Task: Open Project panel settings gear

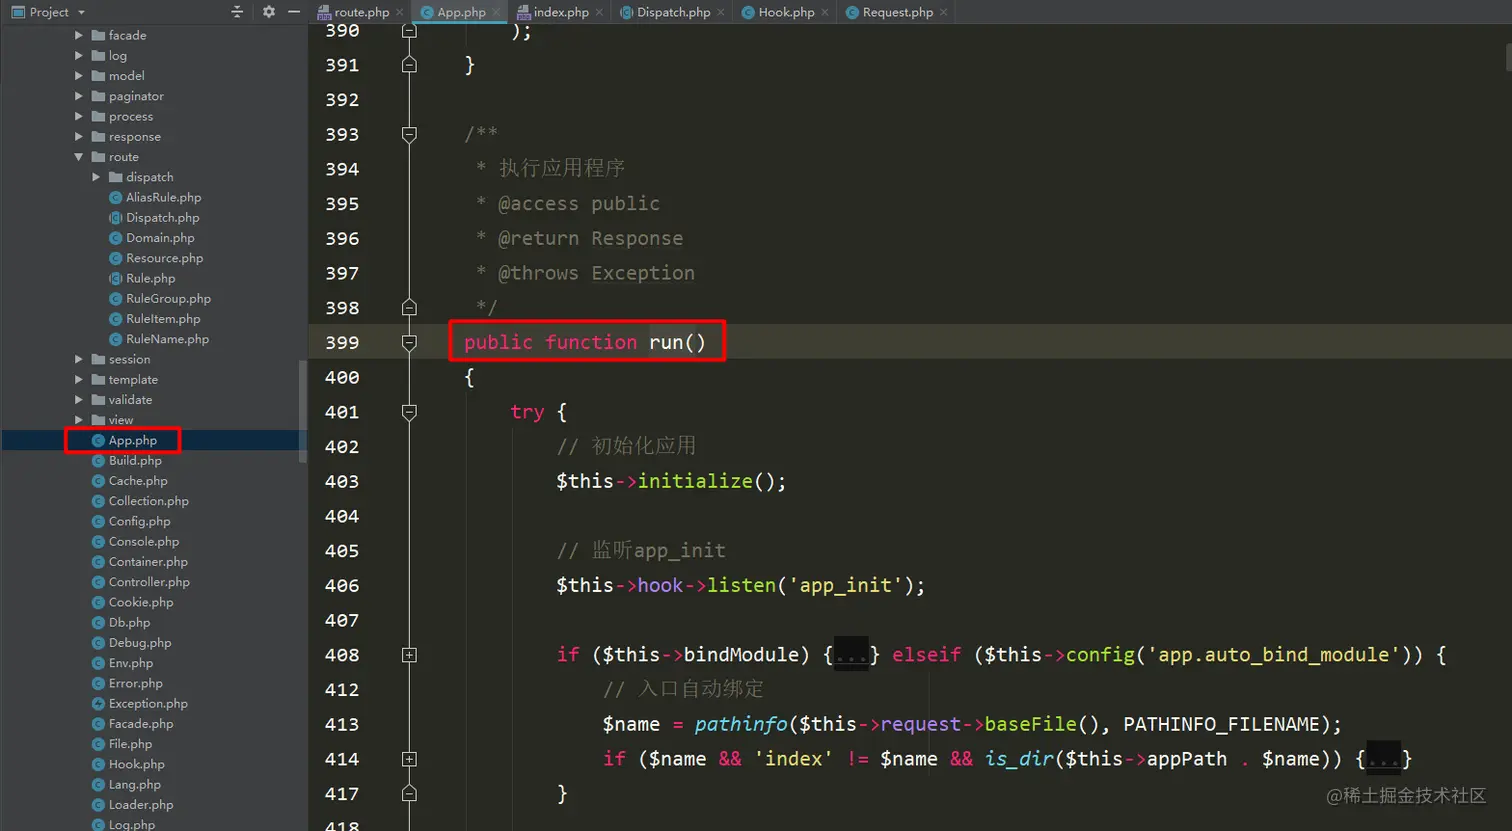Action: coord(268,12)
